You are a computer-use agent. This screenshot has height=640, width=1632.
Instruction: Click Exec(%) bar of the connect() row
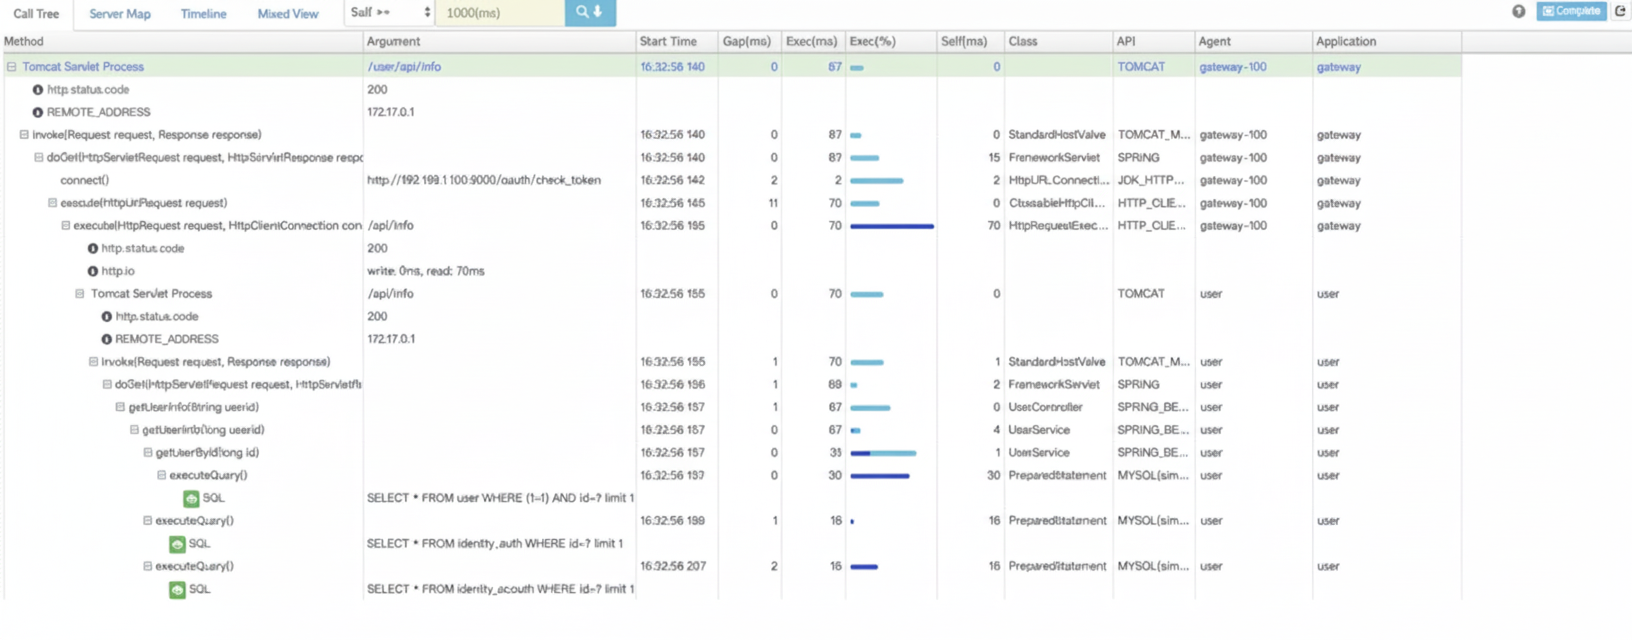click(x=877, y=181)
